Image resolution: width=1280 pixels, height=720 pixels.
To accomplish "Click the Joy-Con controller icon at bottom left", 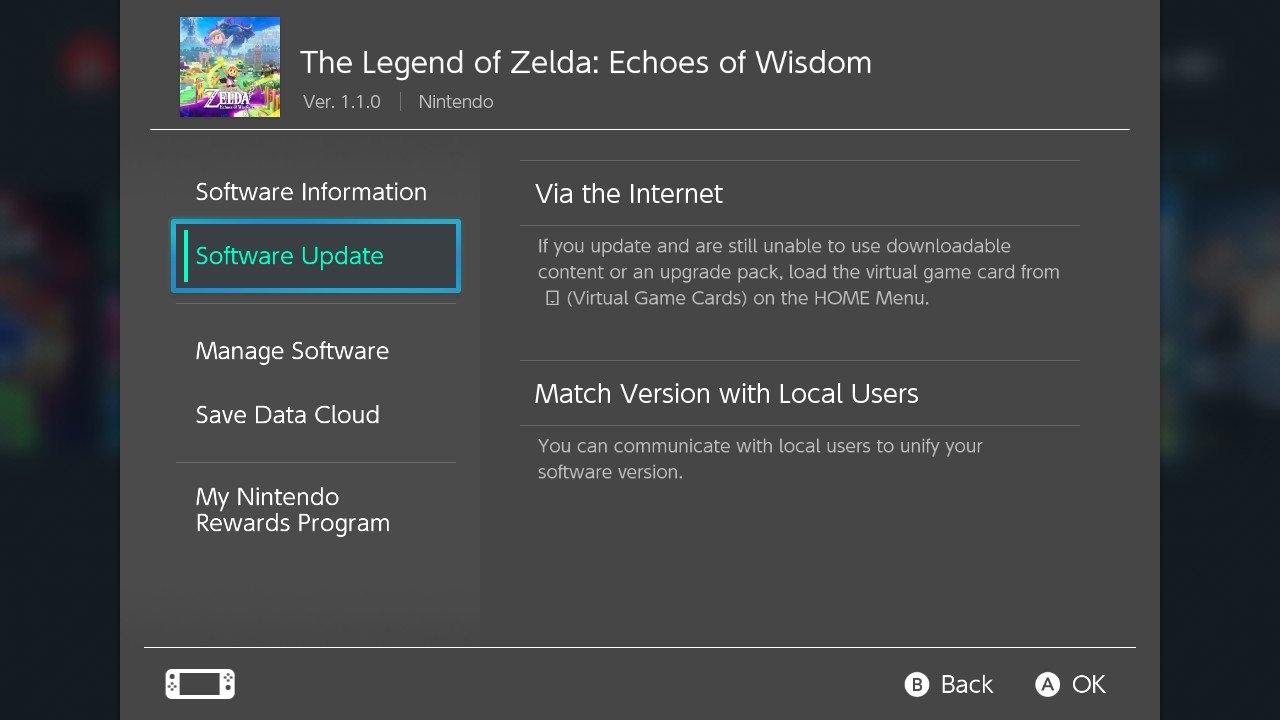I will 200,684.
